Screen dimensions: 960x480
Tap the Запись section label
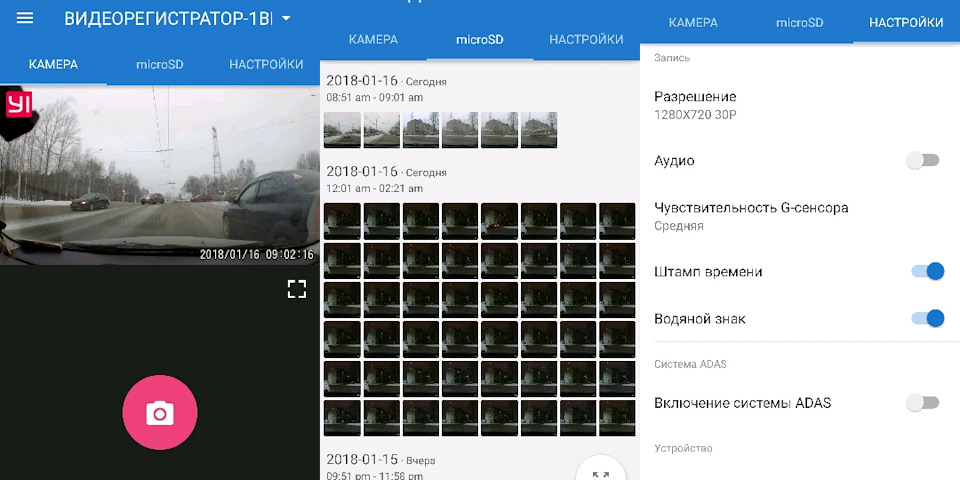(x=672, y=58)
